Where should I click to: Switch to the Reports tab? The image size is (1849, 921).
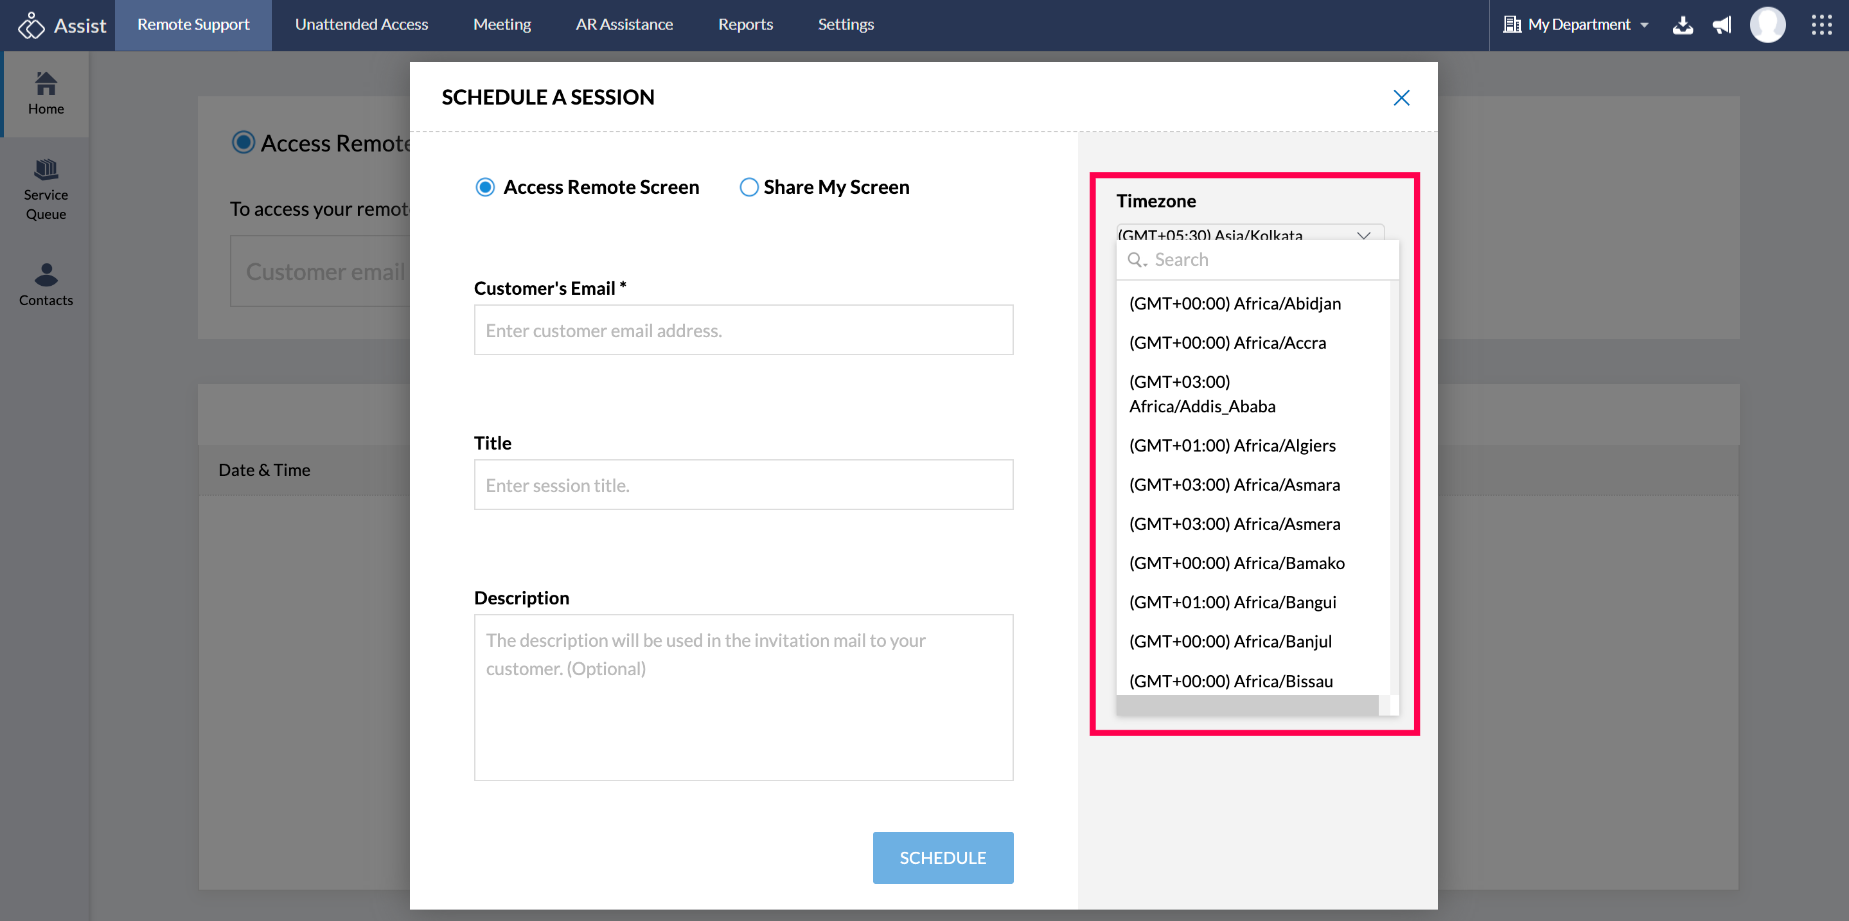point(745,25)
